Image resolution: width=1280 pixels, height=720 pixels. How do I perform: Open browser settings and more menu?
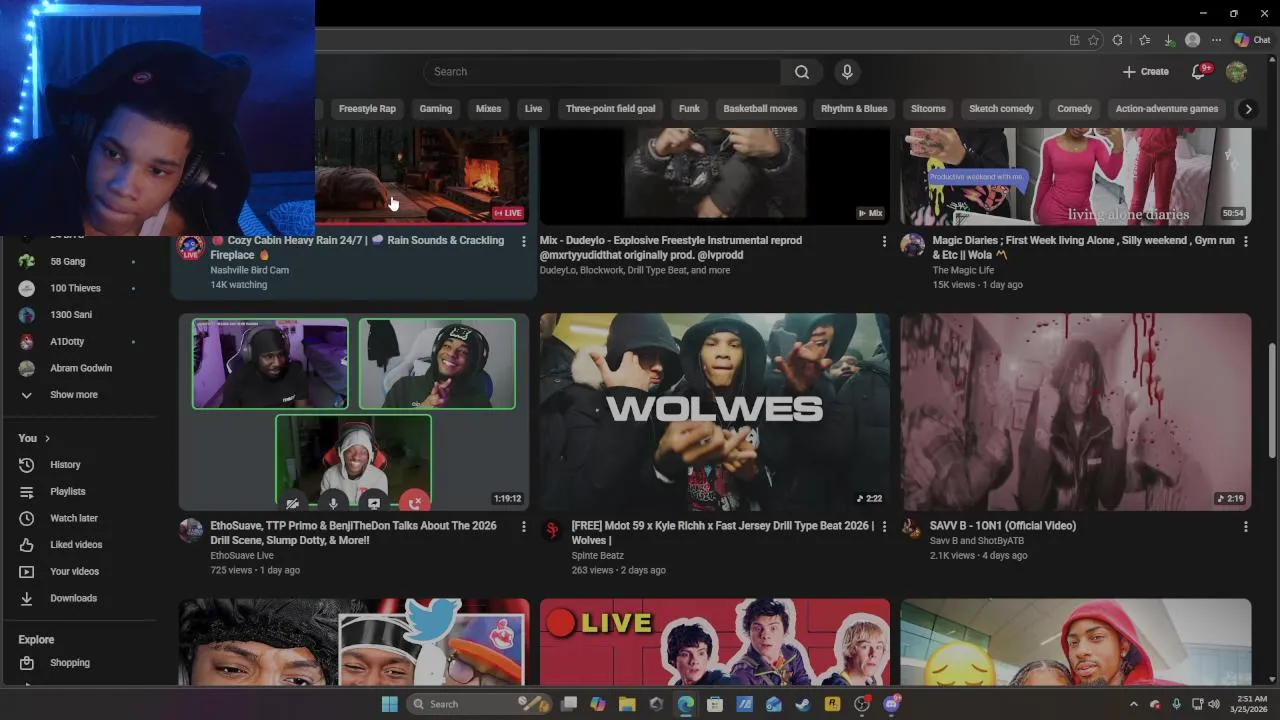point(1216,40)
